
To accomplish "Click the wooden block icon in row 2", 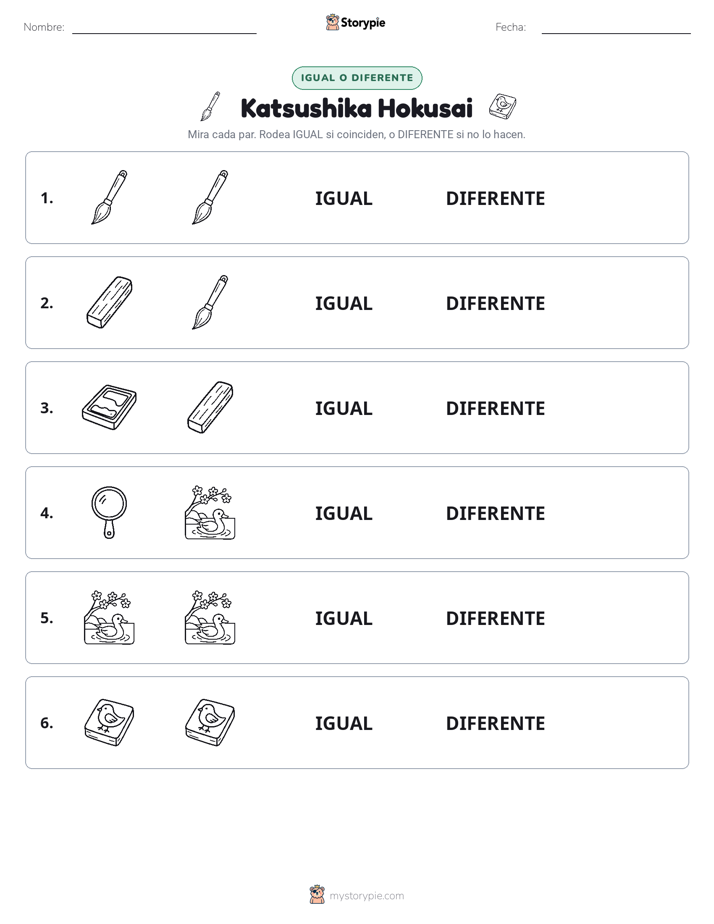I will pyautogui.click(x=110, y=302).
